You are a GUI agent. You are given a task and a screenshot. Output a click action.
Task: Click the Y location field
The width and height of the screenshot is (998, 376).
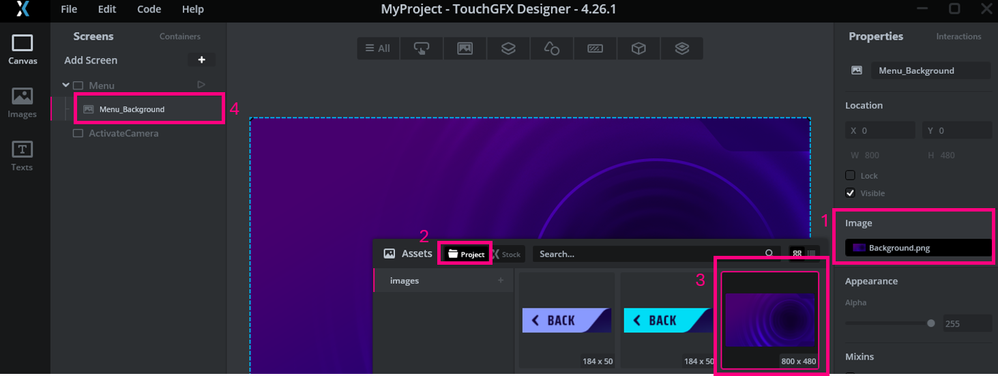click(x=956, y=130)
